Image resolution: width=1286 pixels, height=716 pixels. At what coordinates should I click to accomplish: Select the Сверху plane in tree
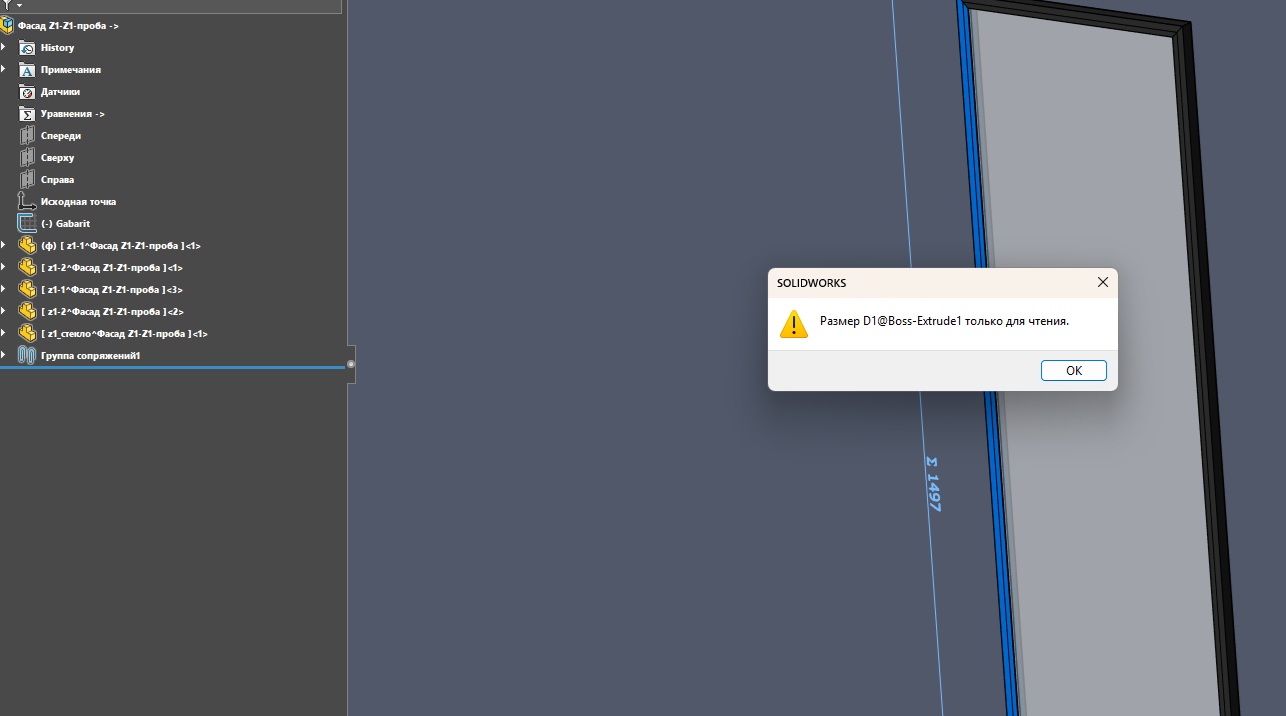pos(57,158)
